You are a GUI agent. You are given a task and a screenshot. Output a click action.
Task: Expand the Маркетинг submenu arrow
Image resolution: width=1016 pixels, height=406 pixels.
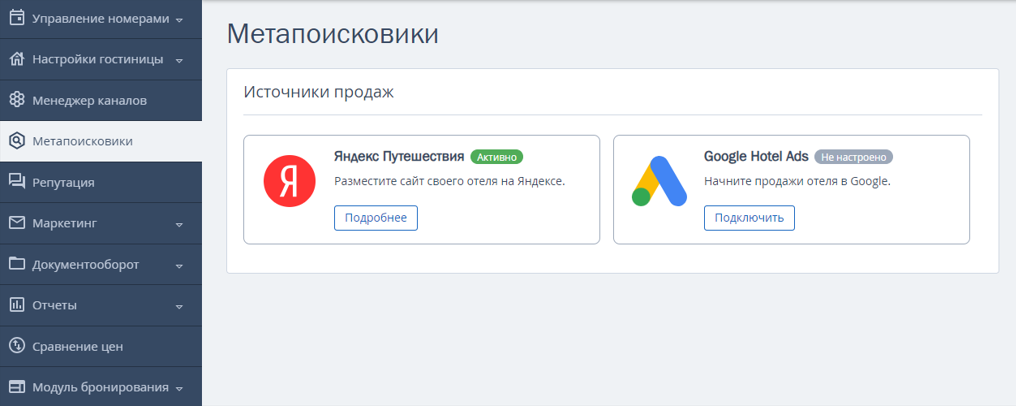tap(179, 224)
